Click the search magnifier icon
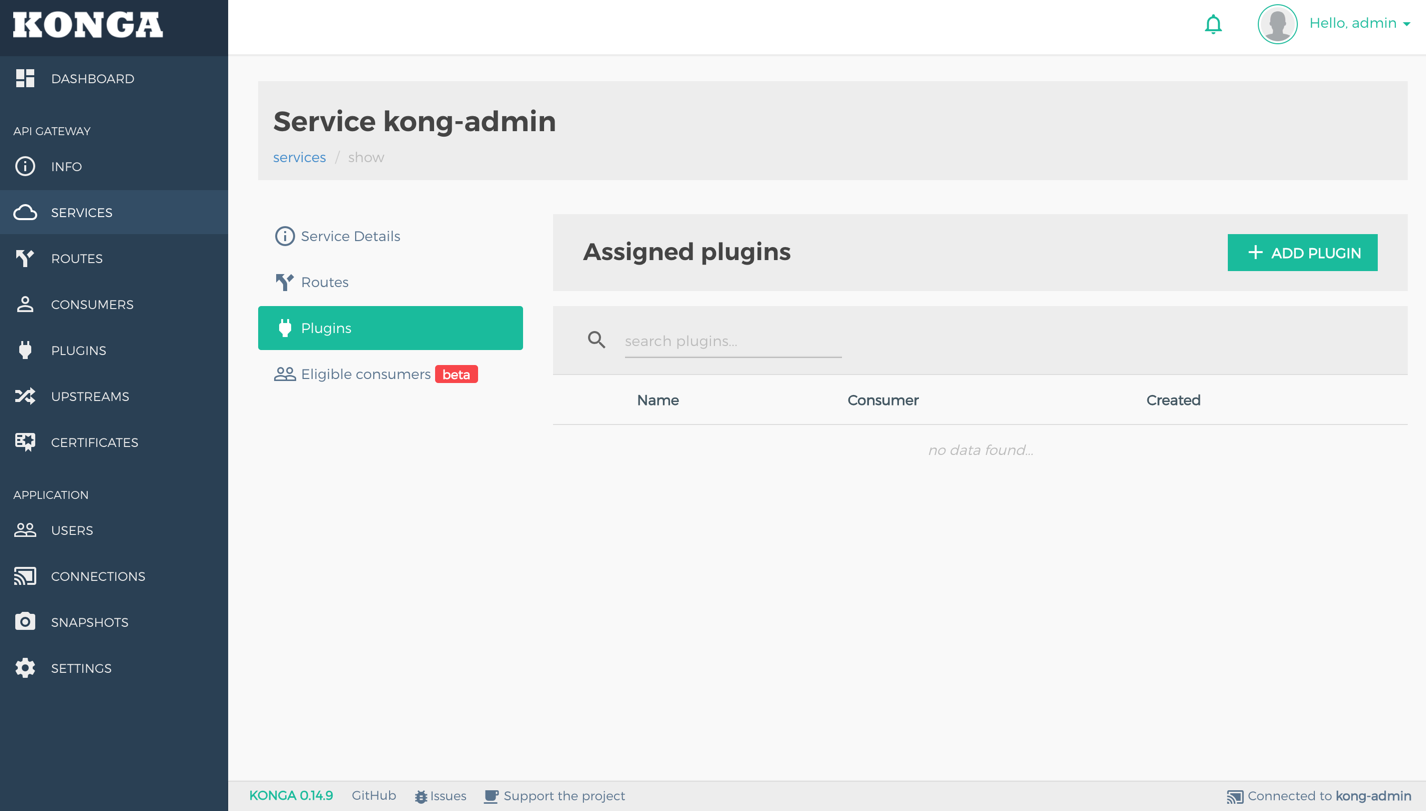The height and width of the screenshot is (811, 1426). [596, 340]
